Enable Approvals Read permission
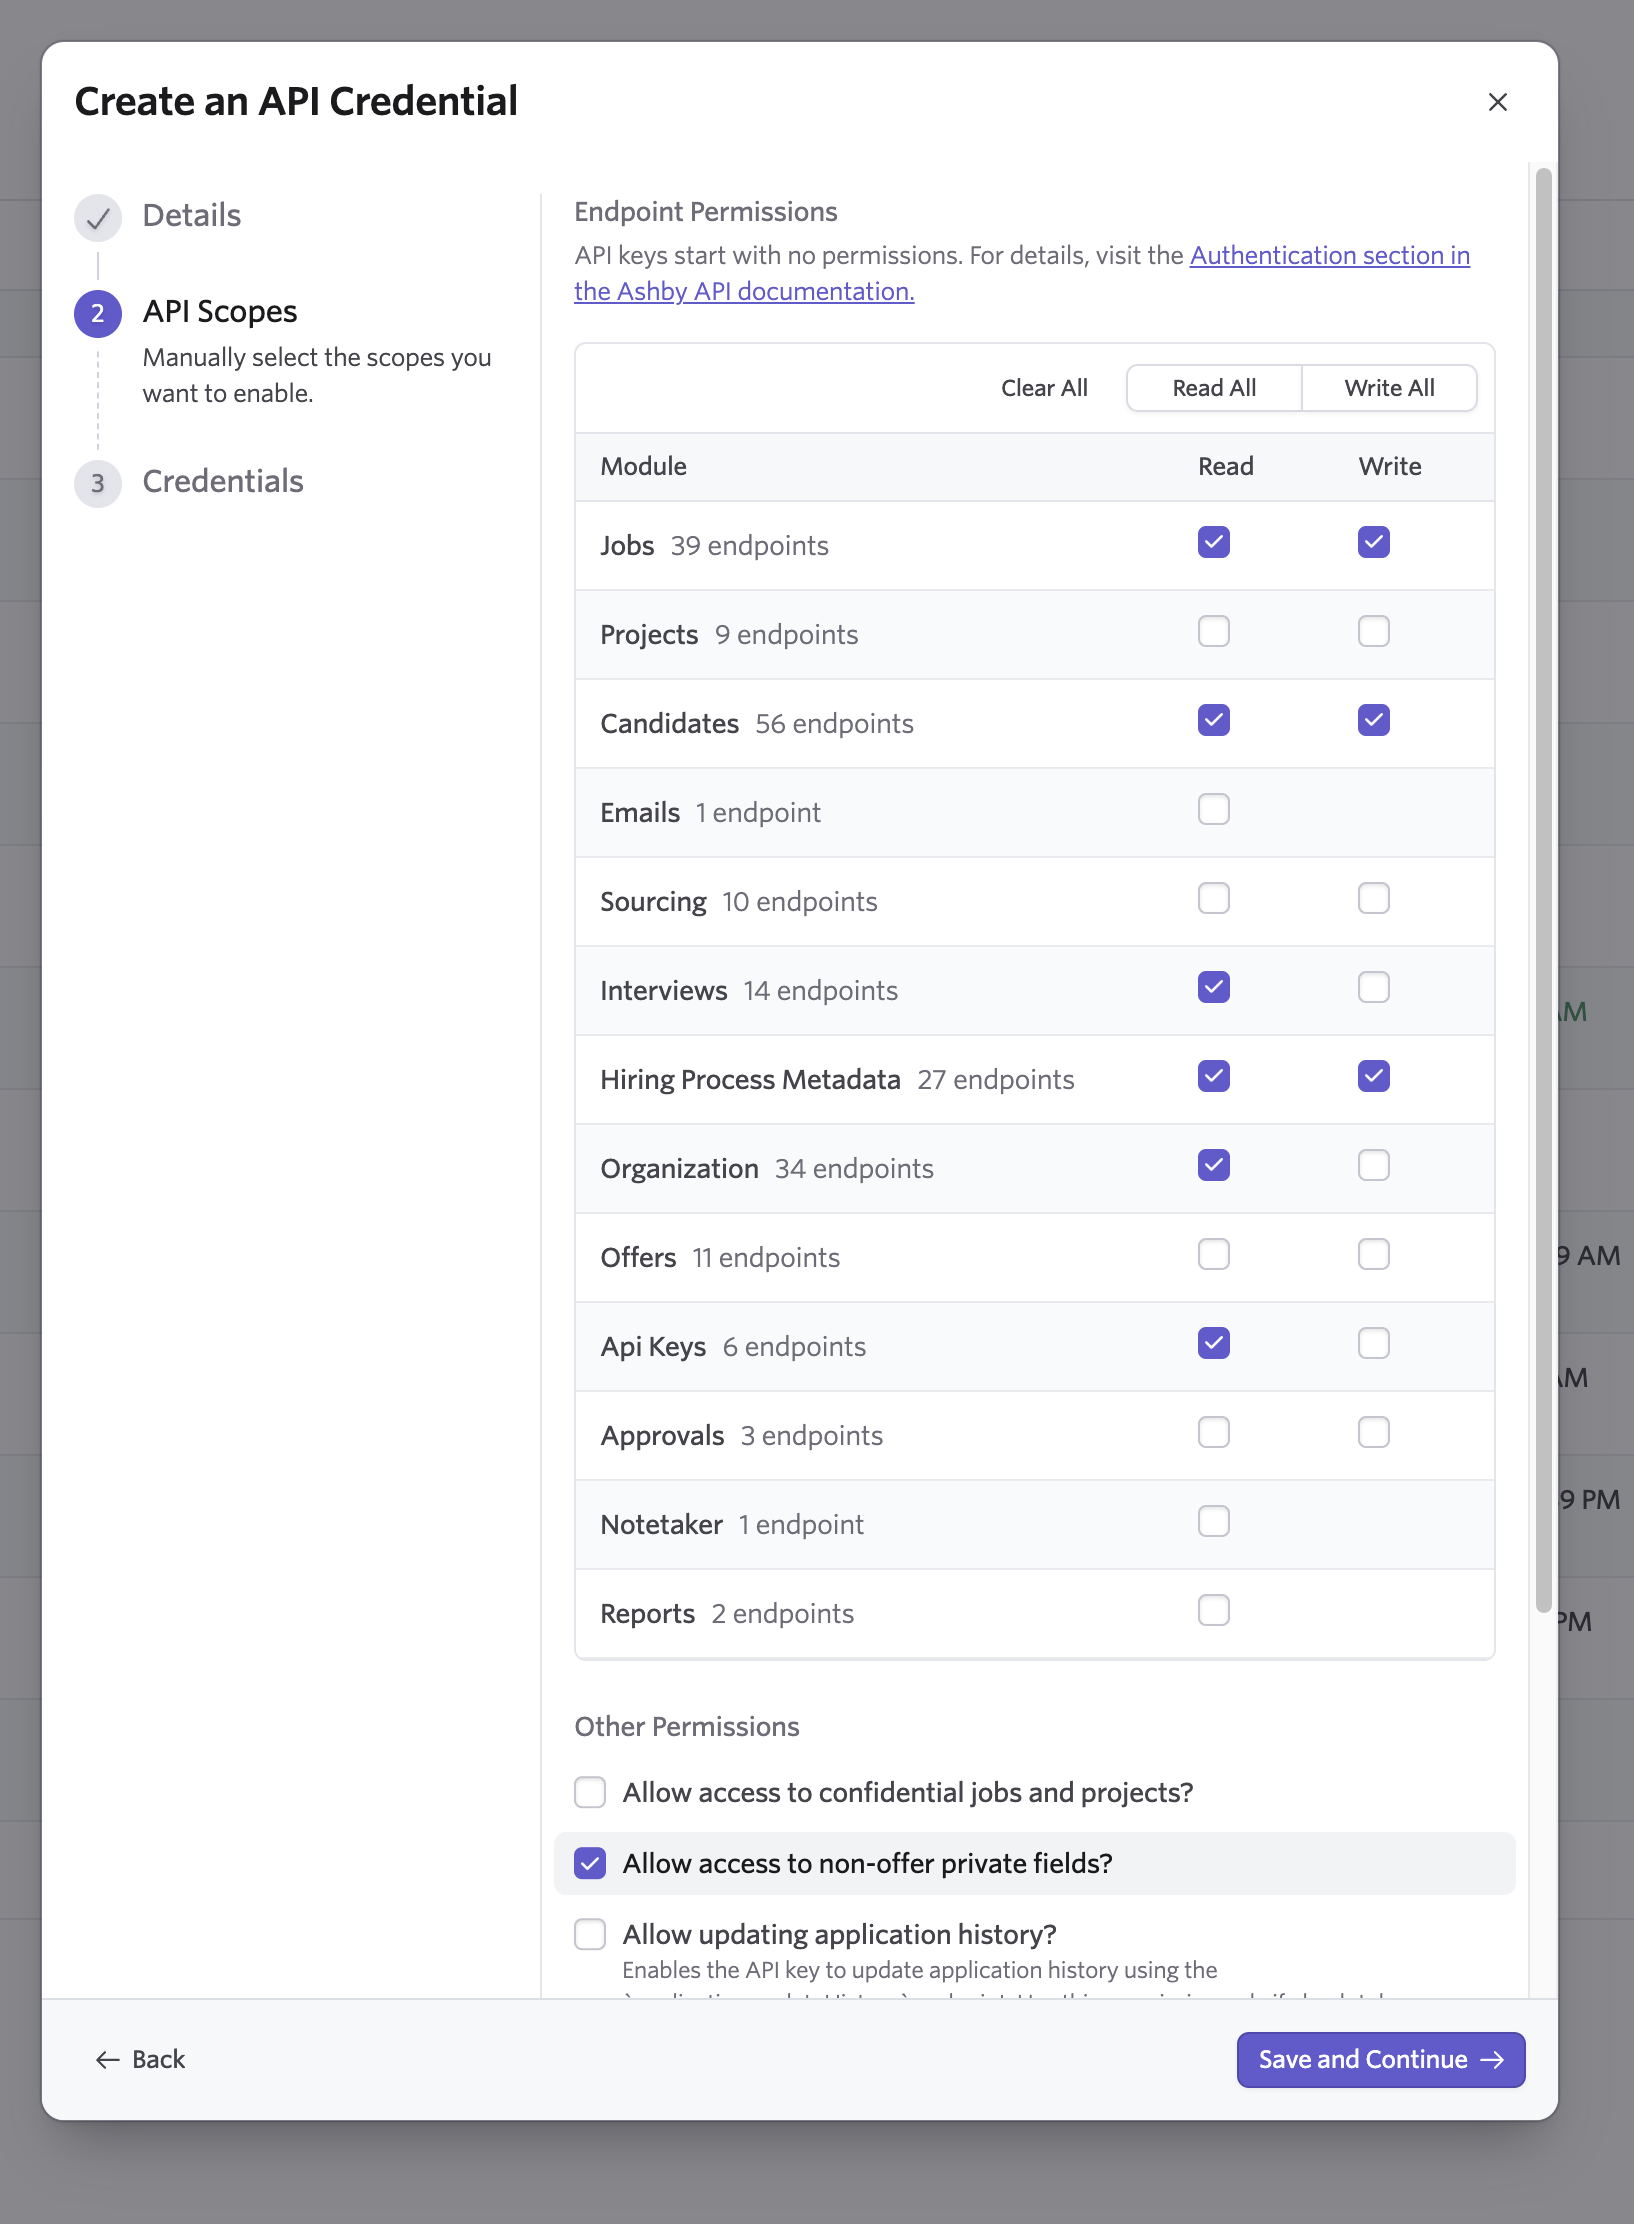The height and width of the screenshot is (2224, 1634). (1213, 1432)
